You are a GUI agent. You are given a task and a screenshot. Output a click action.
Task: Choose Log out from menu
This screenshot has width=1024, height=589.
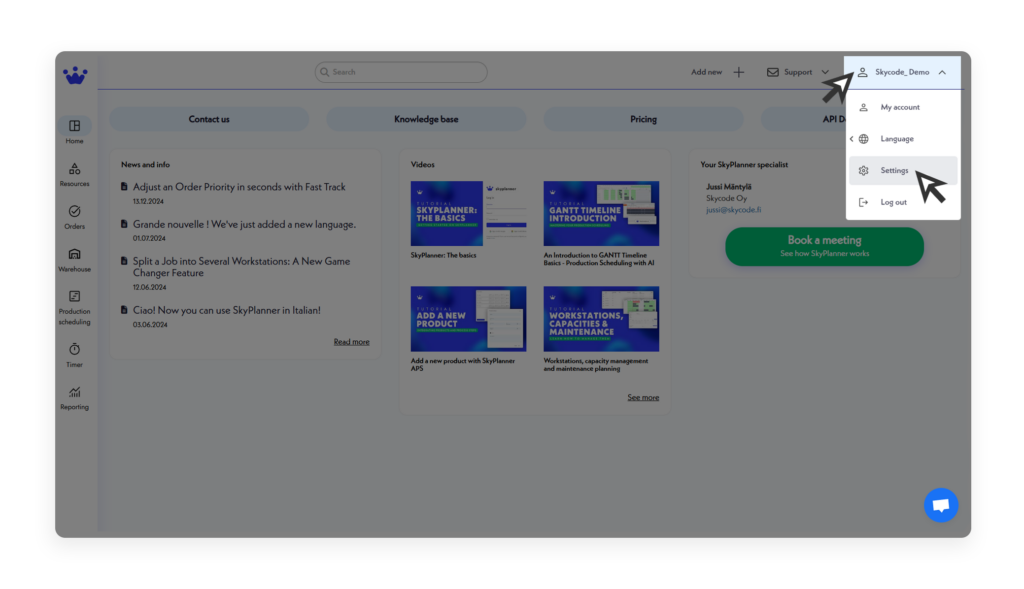click(893, 202)
